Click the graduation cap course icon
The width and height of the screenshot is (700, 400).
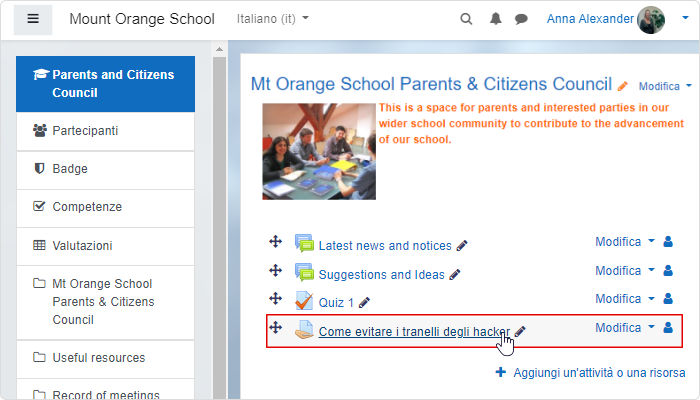41,75
